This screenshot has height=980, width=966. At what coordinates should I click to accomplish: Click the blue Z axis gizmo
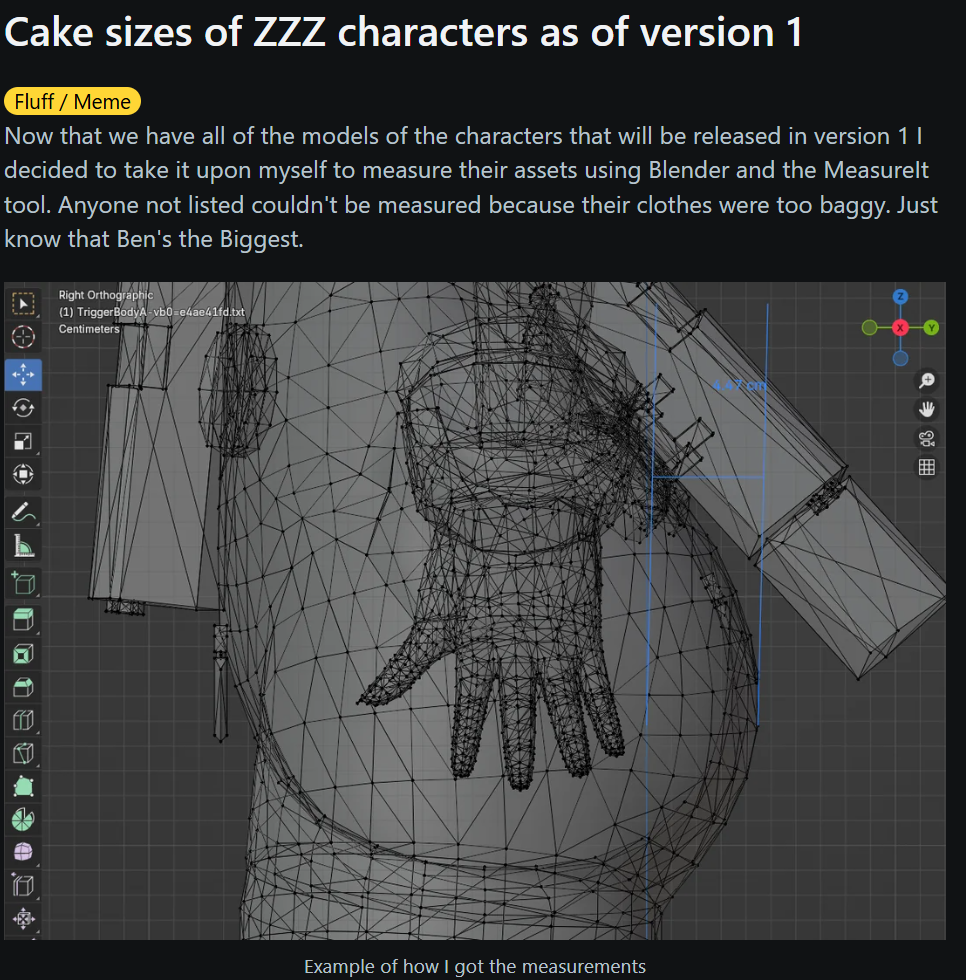pos(900,296)
